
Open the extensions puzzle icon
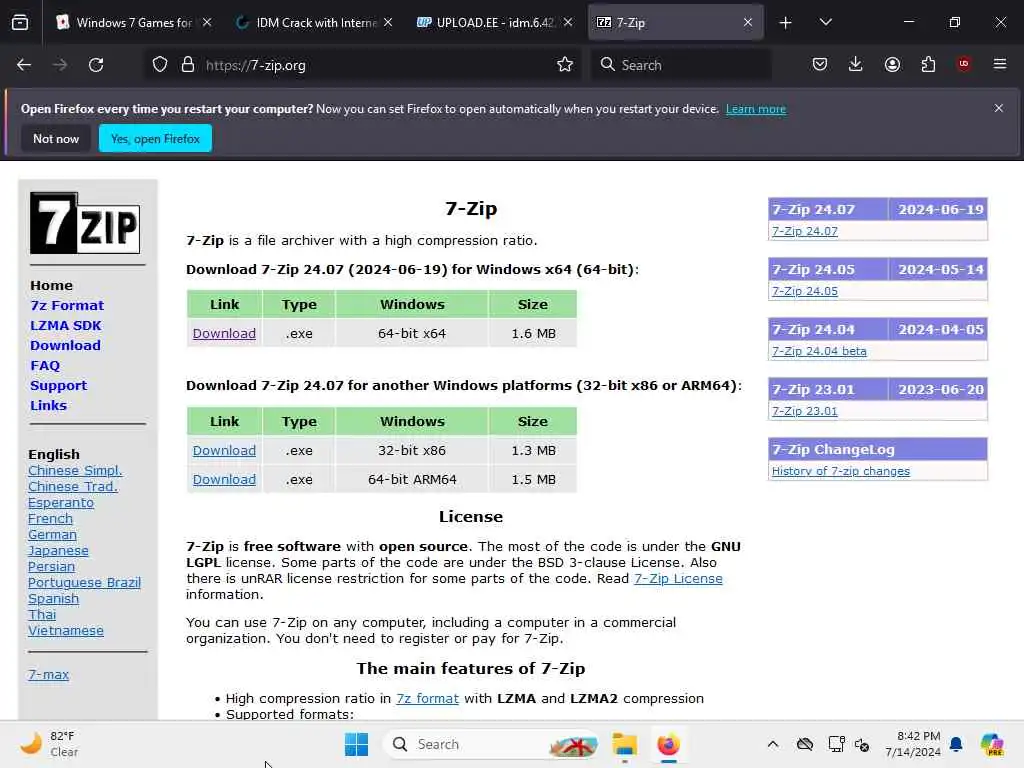point(928,64)
